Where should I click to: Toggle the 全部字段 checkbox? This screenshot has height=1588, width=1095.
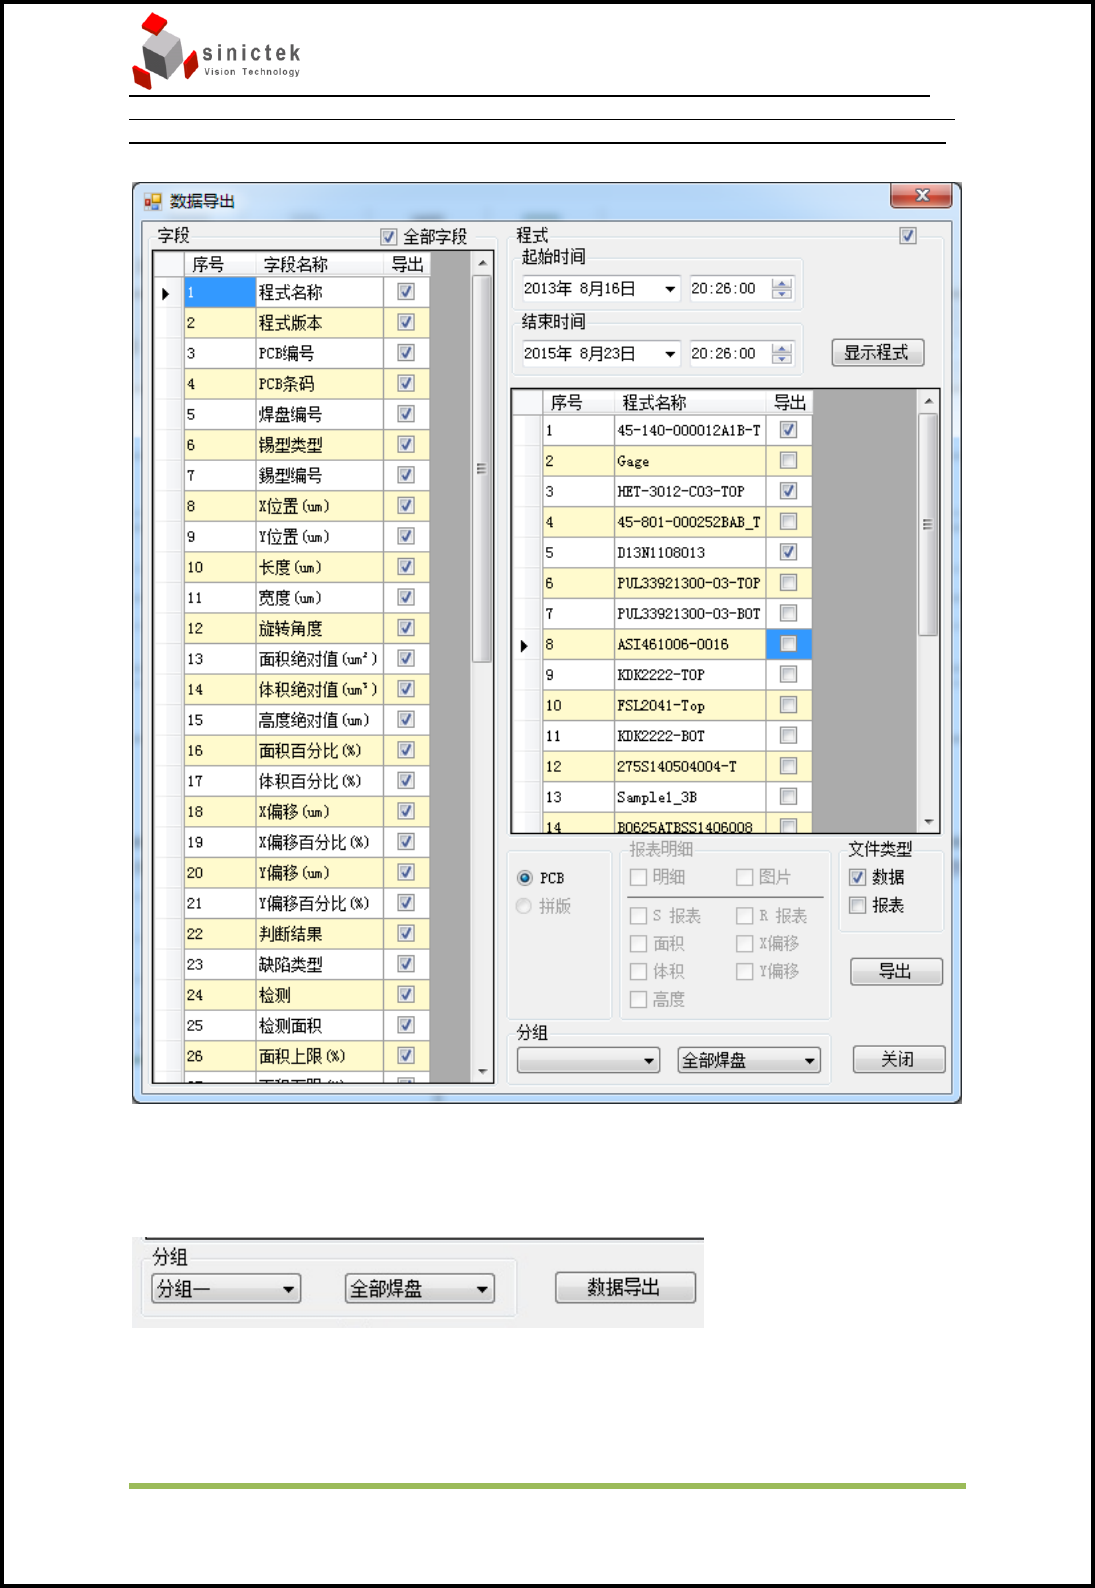(389, 237)
